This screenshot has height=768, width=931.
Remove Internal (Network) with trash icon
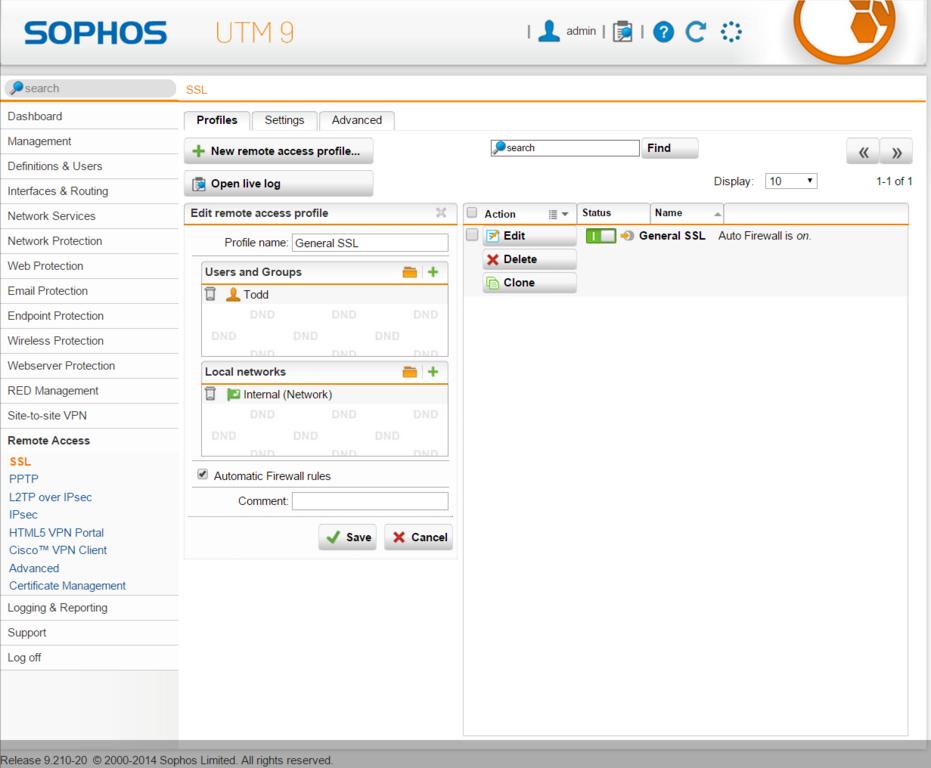(x=210, y=394)
